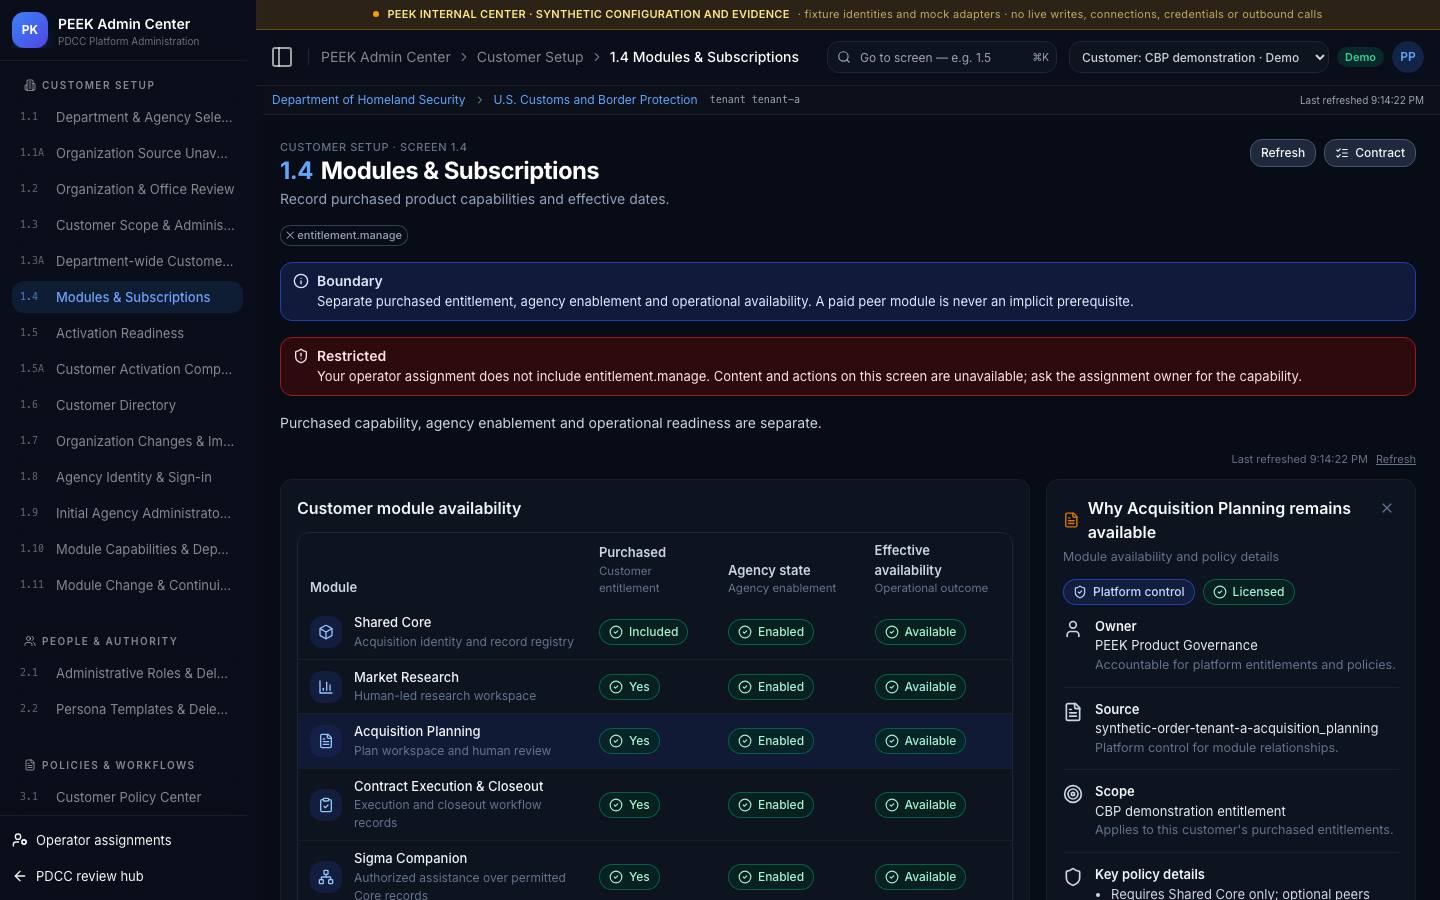
Task: Click the Shared Core cube icon
Action: click(x=326, y=632)
